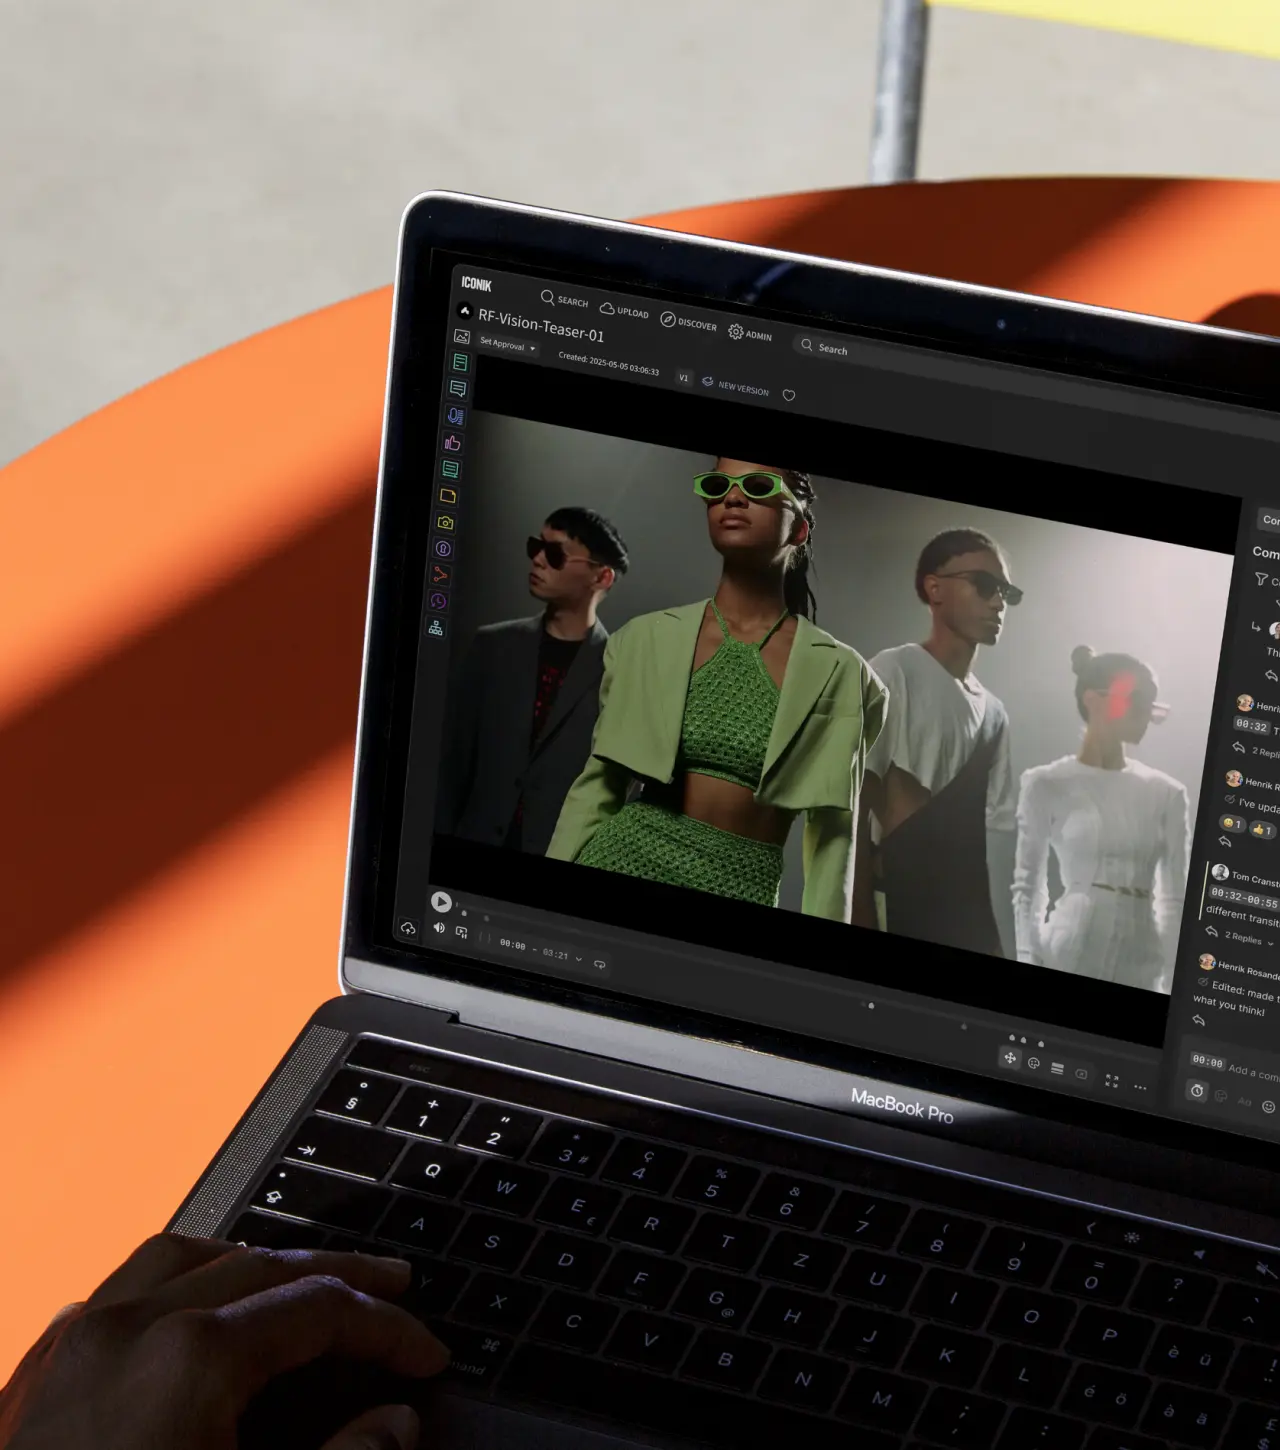Click the ICONIK logo
The width and height of the screenshot is (1280, 1450).
click(476, 284)
